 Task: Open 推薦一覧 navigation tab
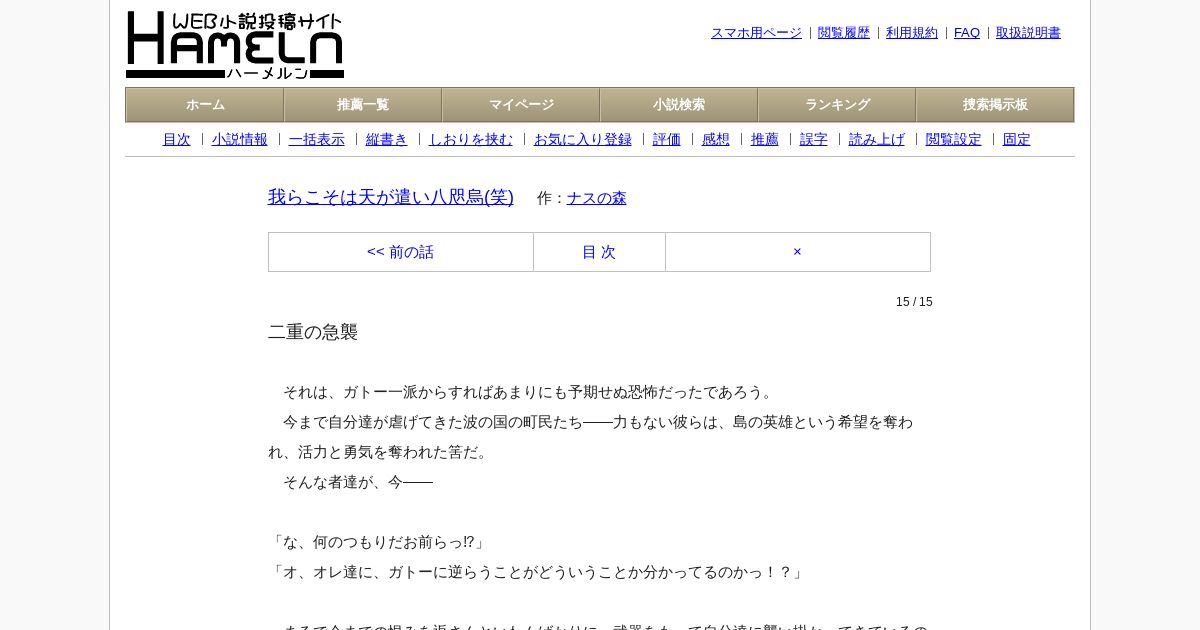[x=363, y=105]
